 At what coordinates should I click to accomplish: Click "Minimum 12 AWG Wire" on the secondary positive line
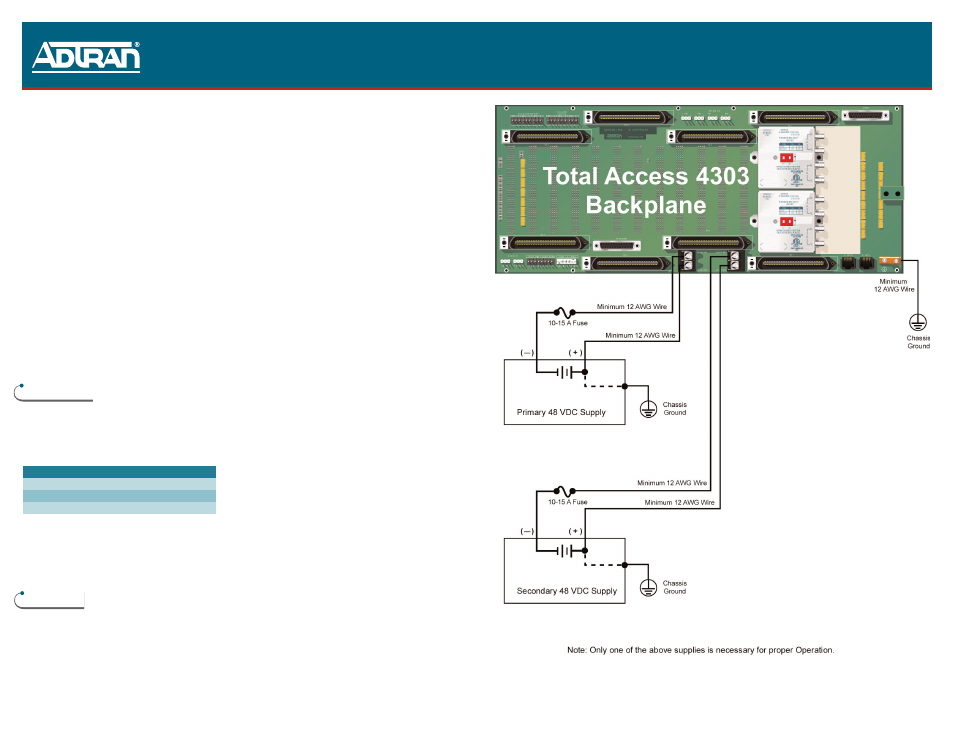[x=680, y=503]
